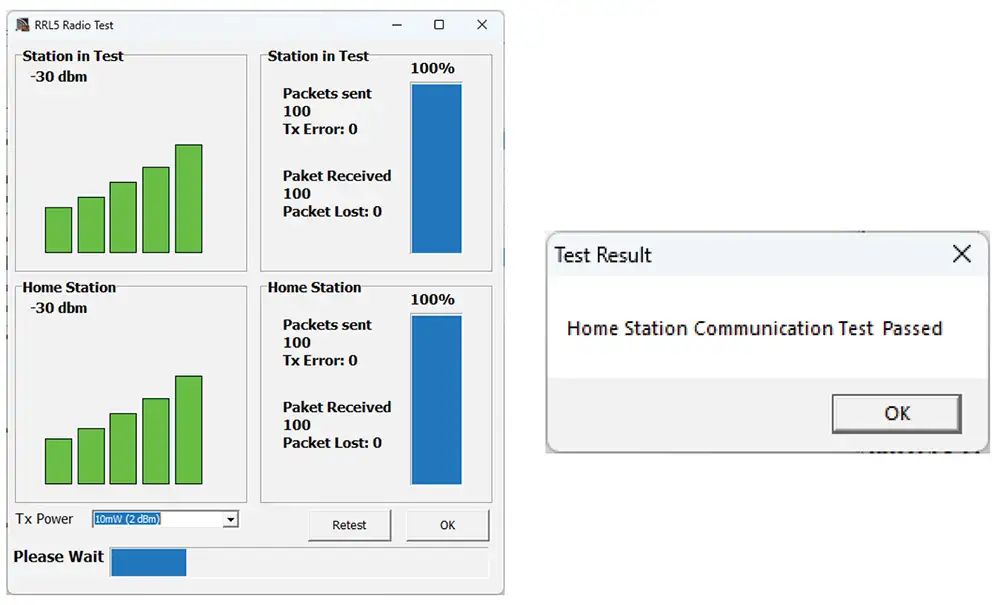Image resolution: width=1000 pixels, height=605 pixels.
Task: Click the RRL5 Radio Test app icon
Action: click(x=23, y=25)
